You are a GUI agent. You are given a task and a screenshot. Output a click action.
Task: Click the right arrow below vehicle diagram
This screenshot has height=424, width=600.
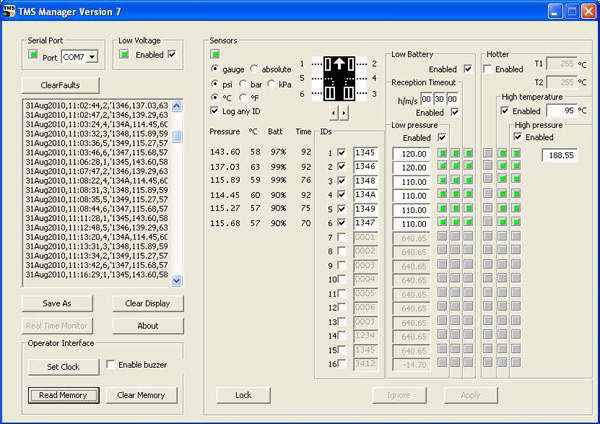pyautogui.click(x=344, y=113)
